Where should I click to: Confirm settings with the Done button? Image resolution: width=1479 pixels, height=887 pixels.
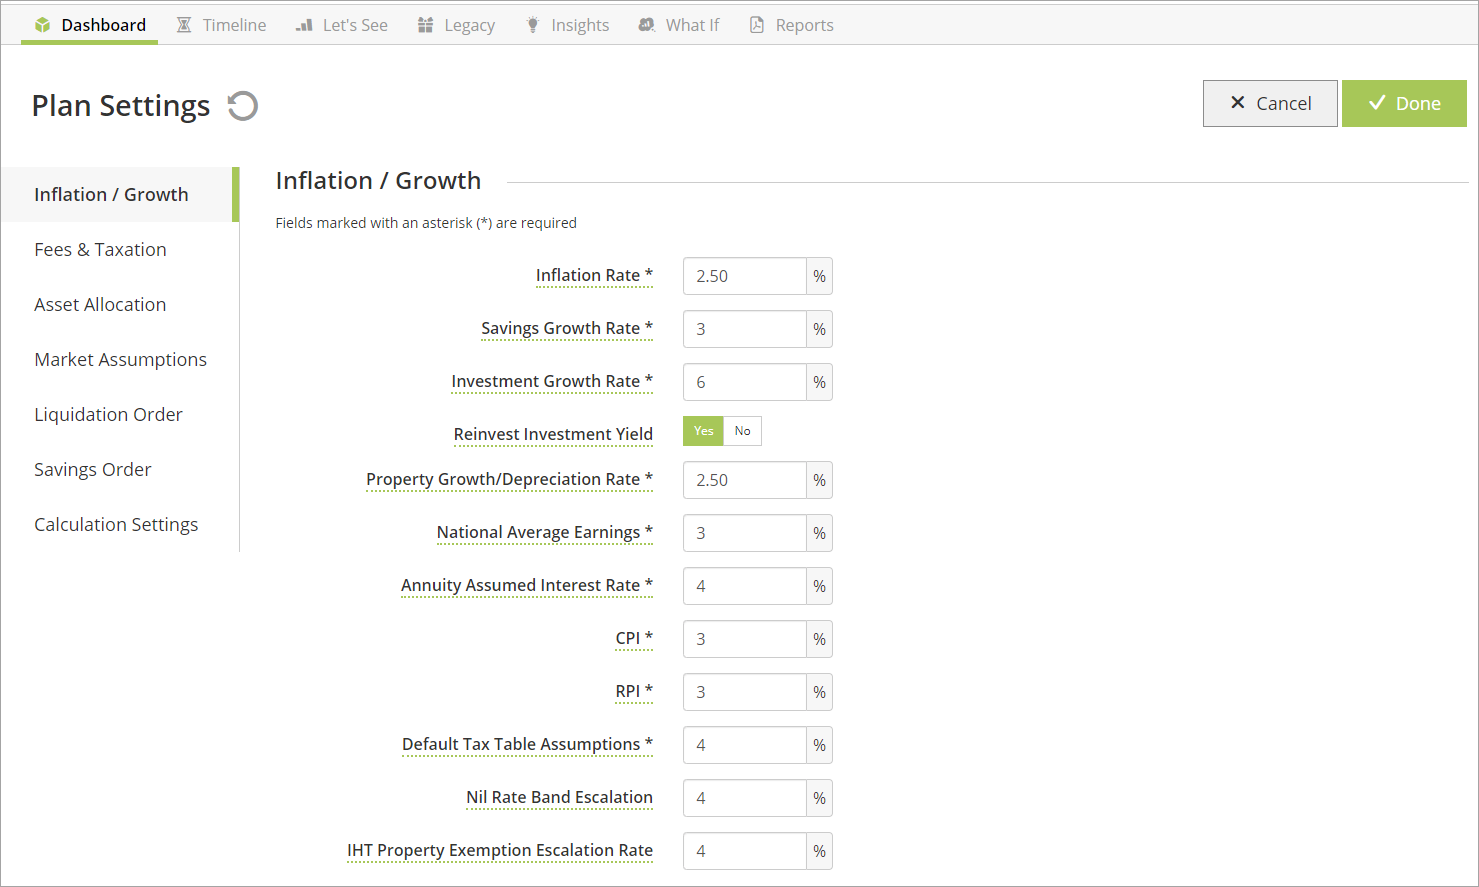1404,103
